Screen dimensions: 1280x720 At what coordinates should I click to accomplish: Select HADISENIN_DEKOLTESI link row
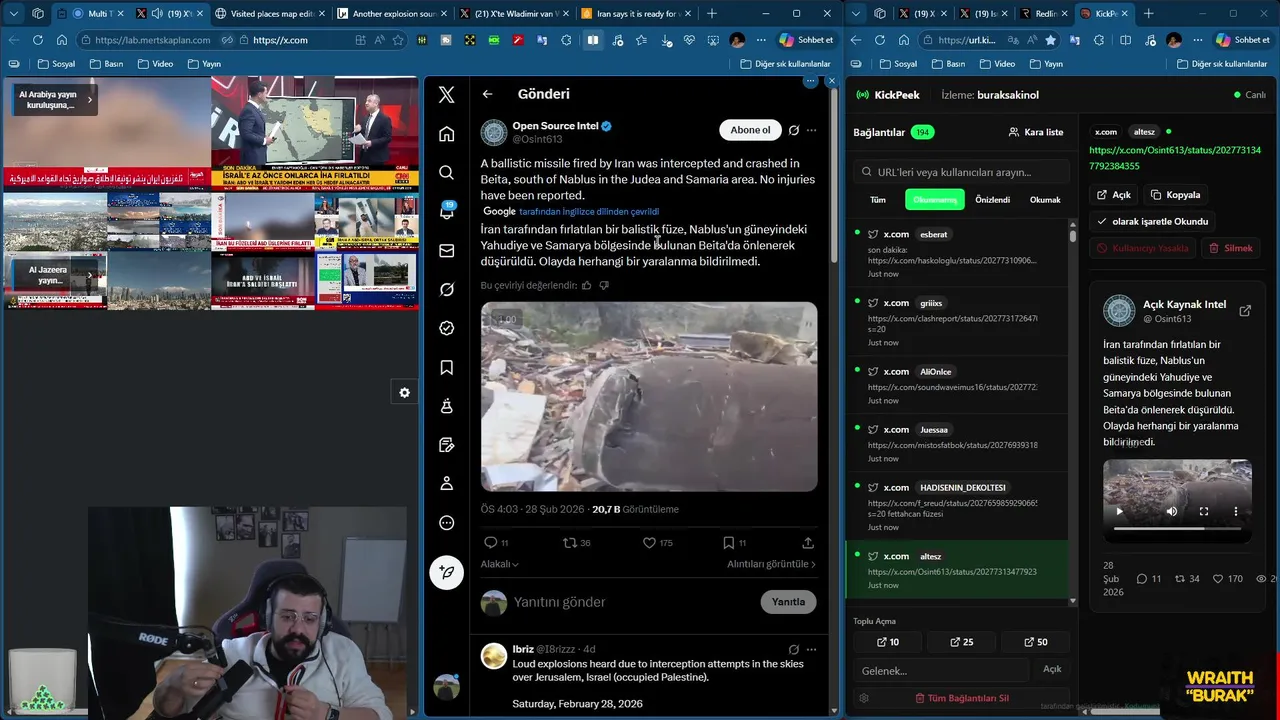click(x=957, y=507)
